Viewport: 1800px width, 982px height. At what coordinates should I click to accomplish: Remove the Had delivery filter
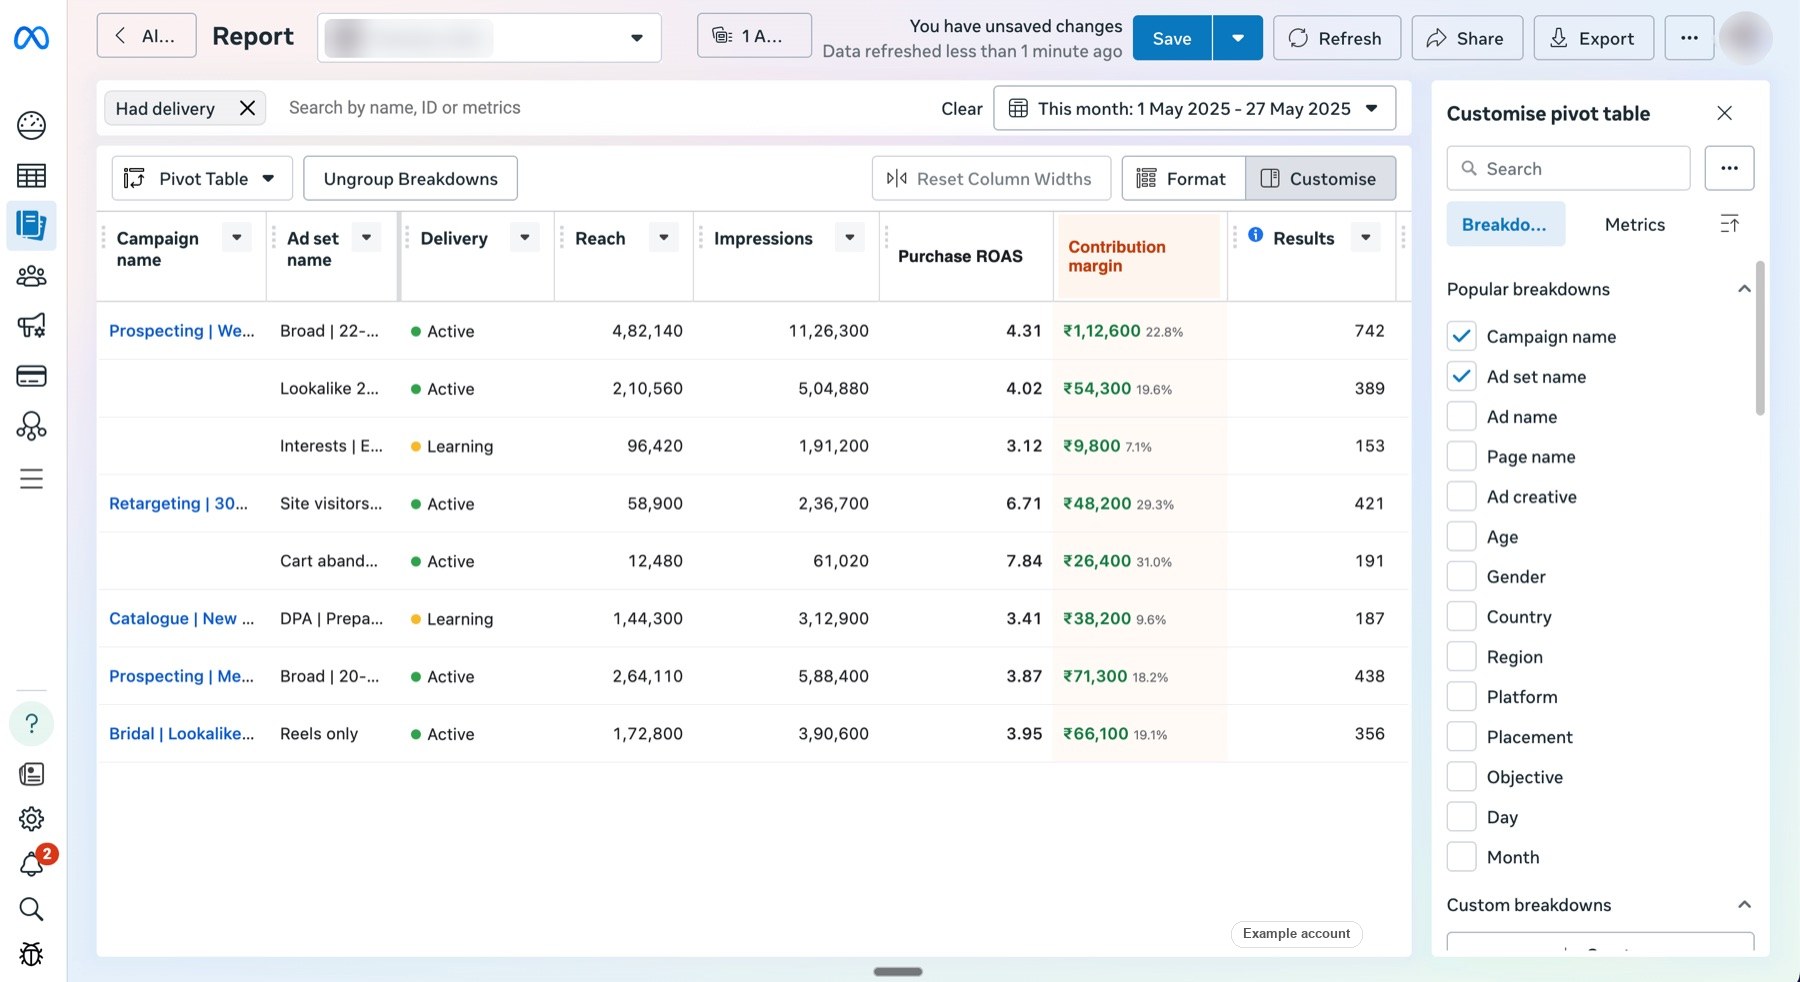[x=247, y=108]
